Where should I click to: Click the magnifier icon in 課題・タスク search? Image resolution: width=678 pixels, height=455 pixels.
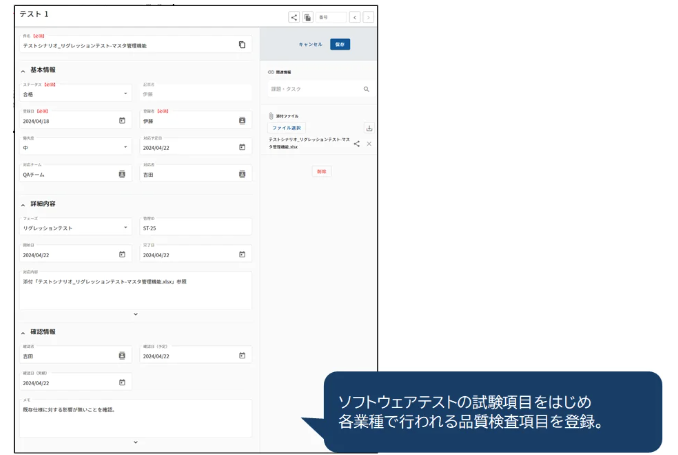[x=366, y=89]
